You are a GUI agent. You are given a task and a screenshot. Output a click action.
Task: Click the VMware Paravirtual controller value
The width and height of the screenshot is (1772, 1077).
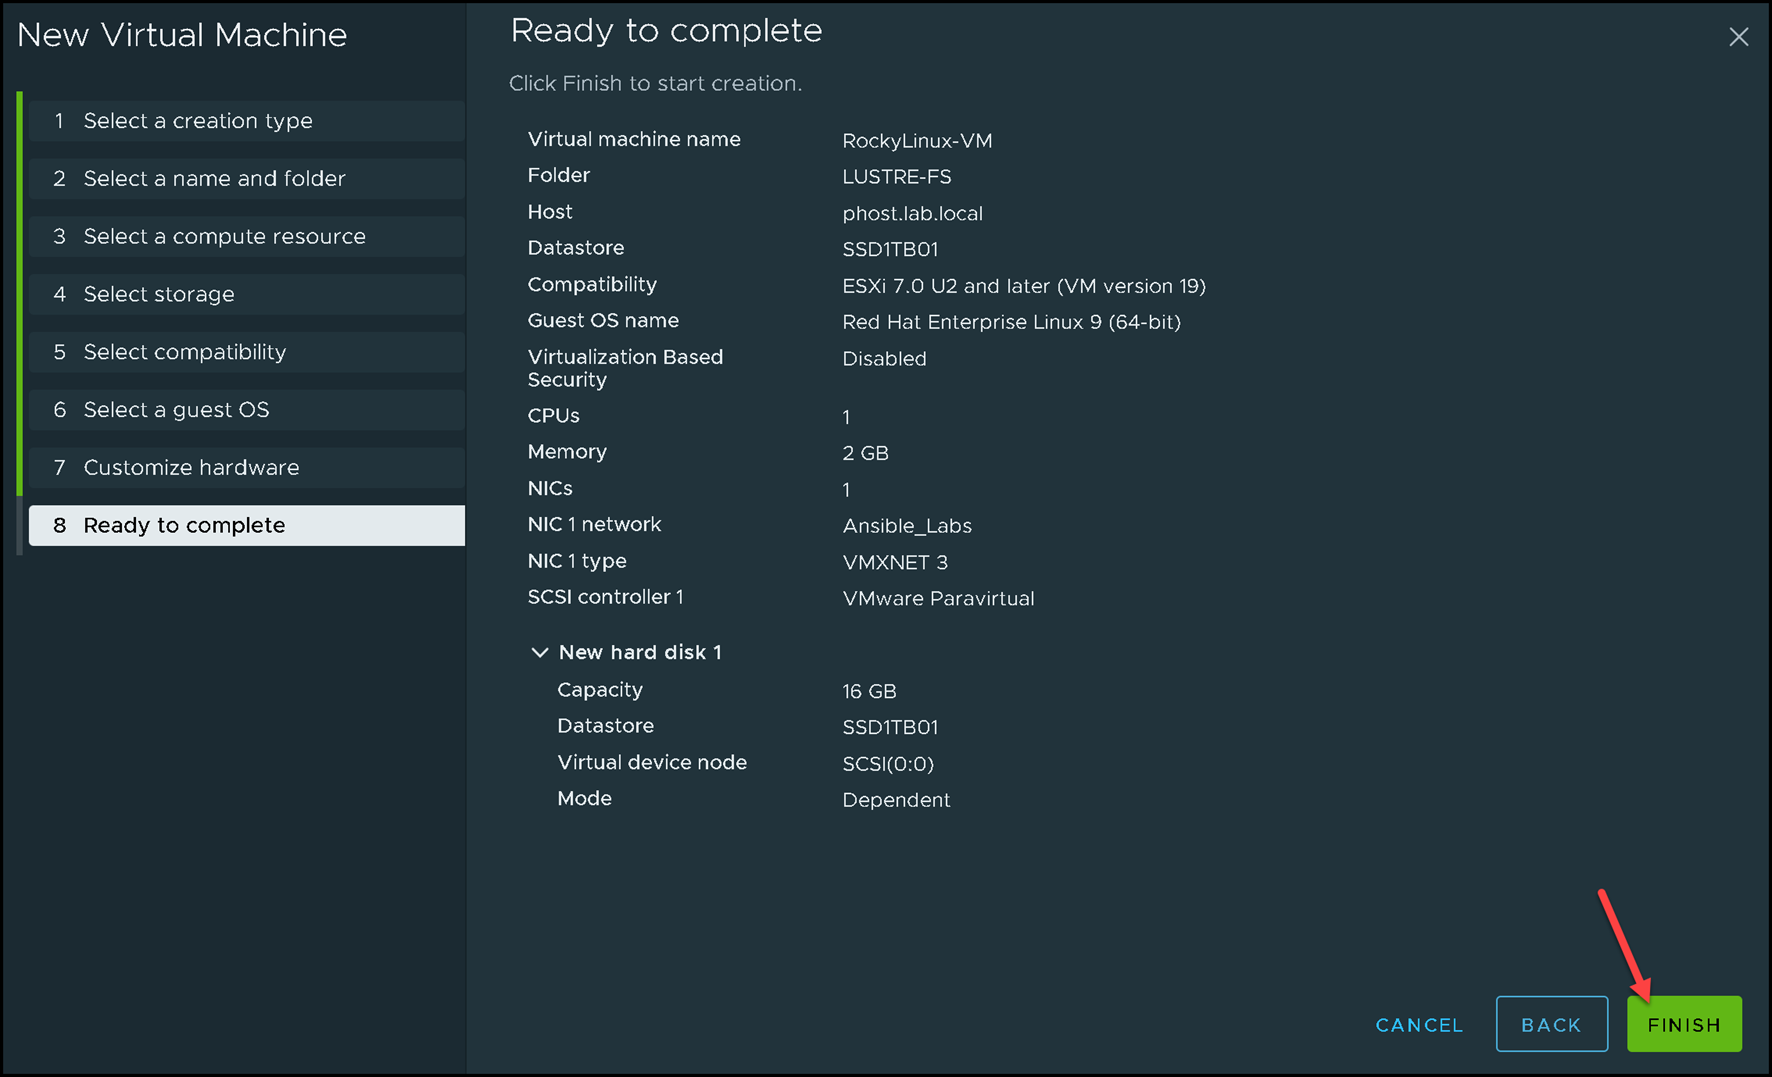coord(937,599)
